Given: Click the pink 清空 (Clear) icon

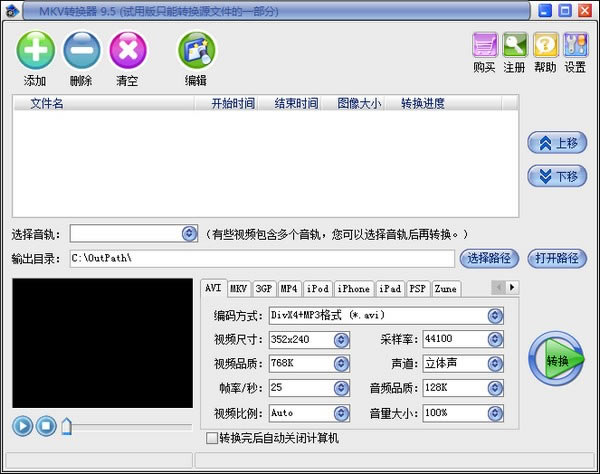Looking at the screenshot, I should [x=127, y=50].
